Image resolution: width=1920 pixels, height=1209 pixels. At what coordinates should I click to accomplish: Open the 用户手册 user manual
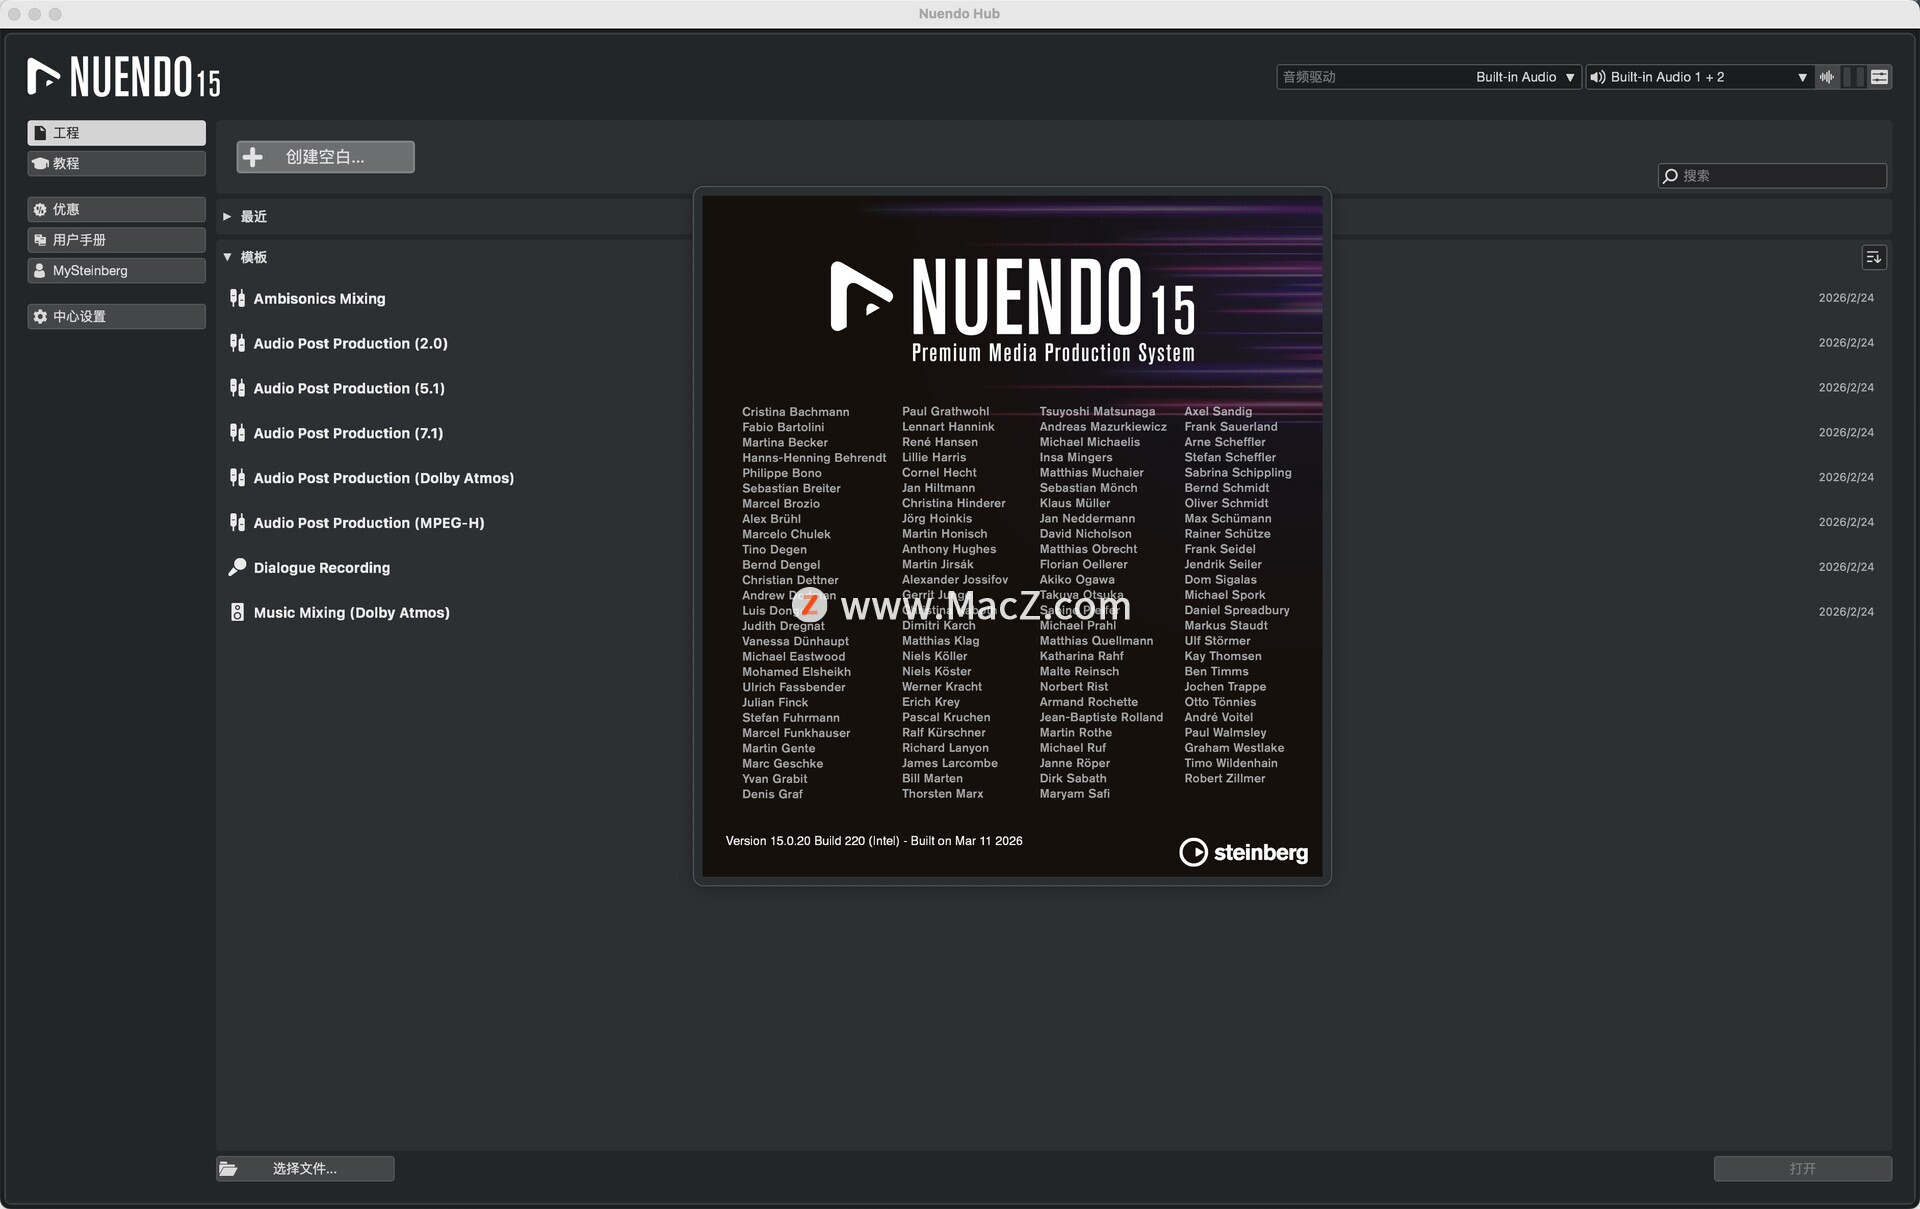point(116,240)
